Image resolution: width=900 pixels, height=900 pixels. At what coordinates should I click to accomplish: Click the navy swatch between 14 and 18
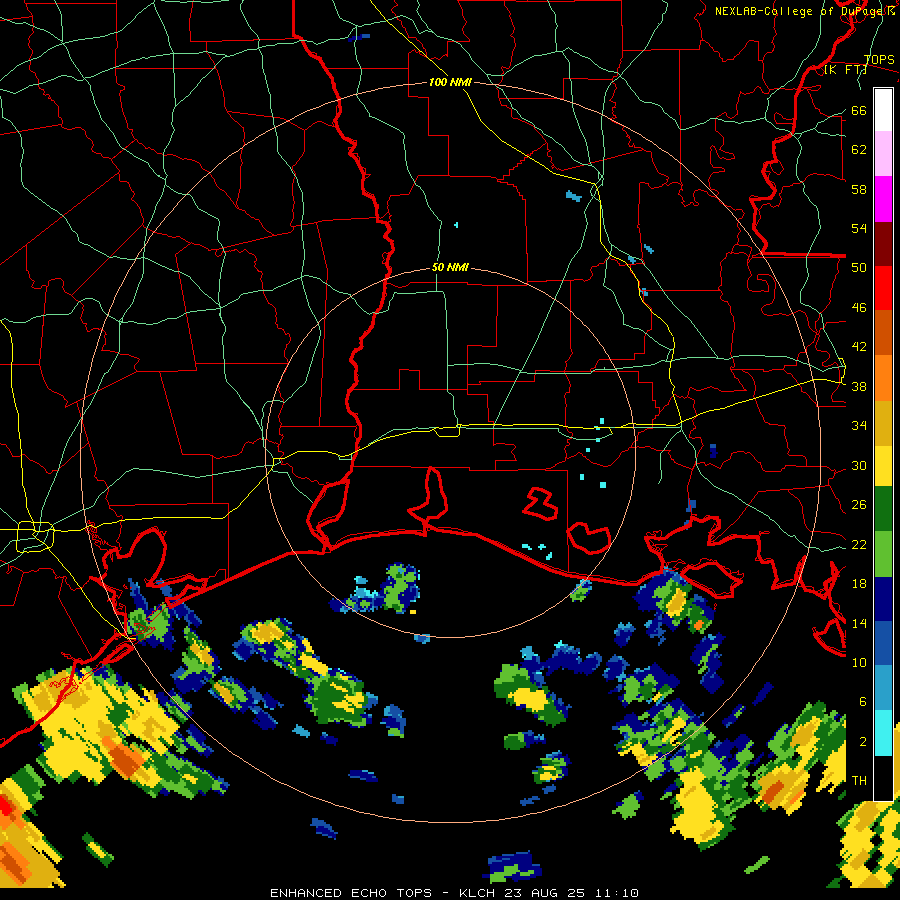point(883,599)
